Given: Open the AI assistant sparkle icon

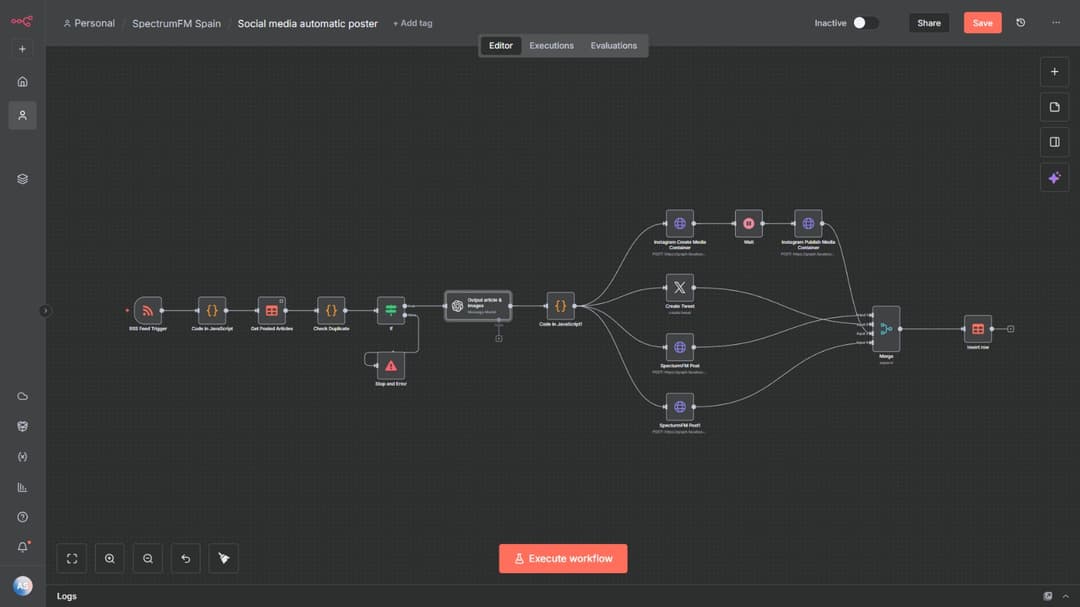Looking at the screenshot, I should [1054, 178].
